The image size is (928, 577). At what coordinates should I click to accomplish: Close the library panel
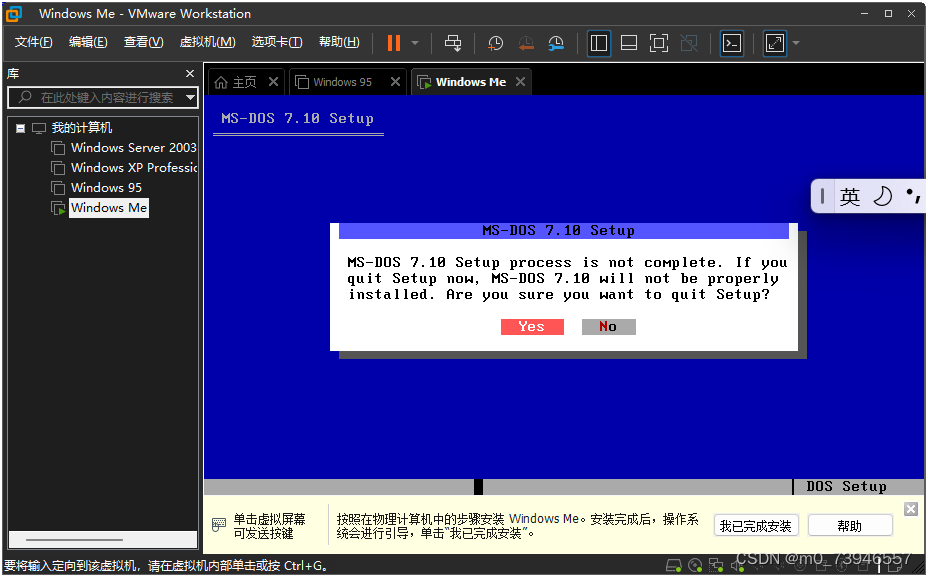pos(190,73)
